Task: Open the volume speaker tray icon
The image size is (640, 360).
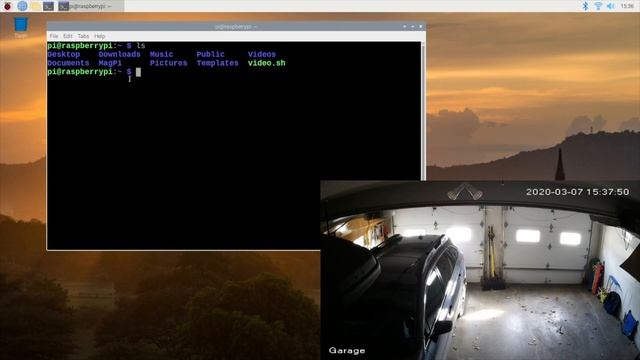Action: click(x=611, y=6)
